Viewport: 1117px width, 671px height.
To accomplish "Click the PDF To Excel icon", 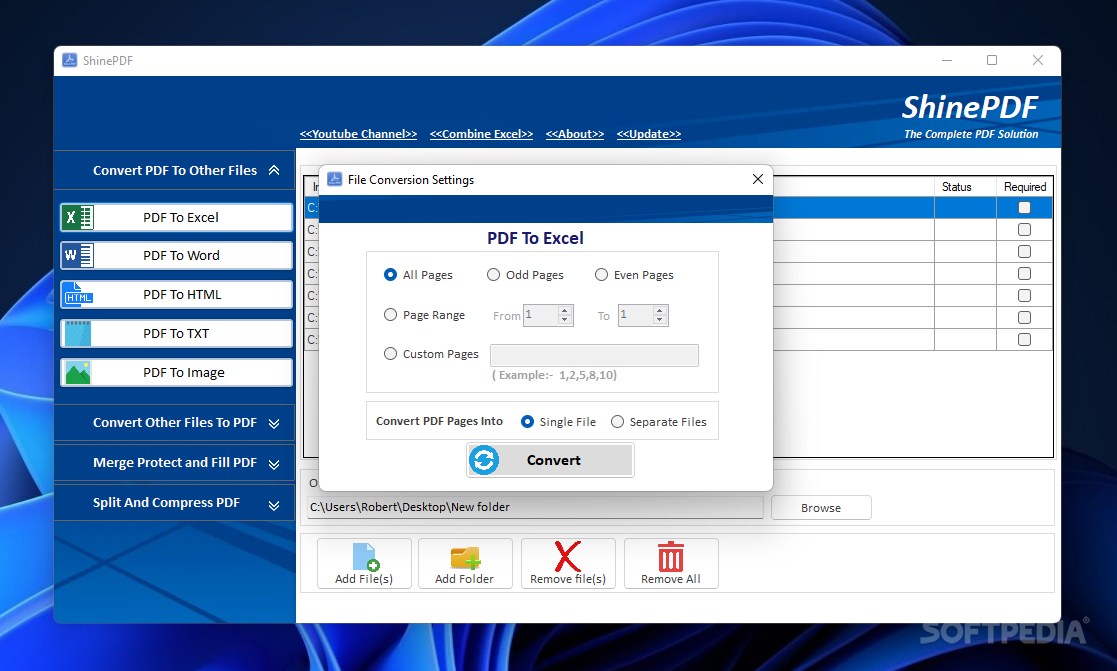I will tap(78, 217).
